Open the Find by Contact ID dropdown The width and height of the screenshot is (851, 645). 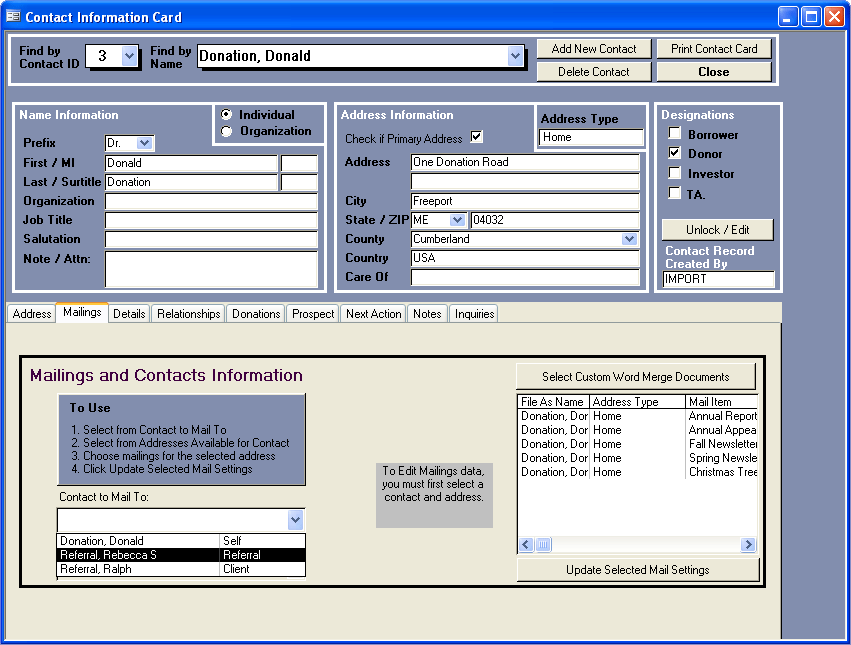pyautogui.click(x=129, y=57)
